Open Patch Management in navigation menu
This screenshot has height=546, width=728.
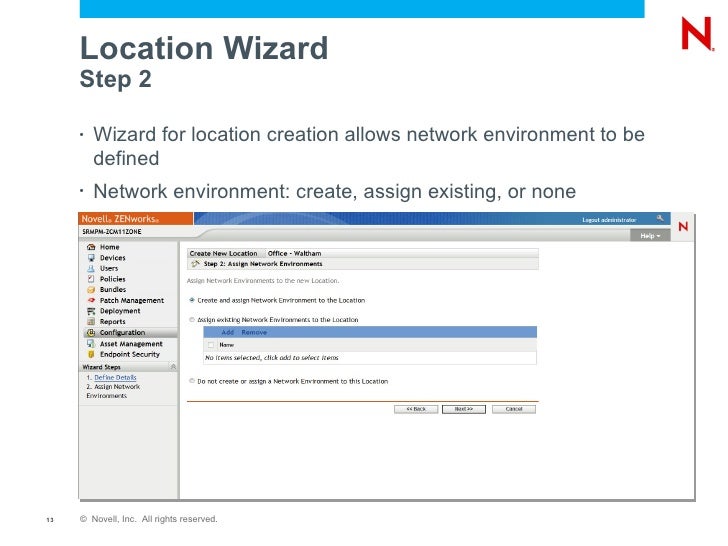[x=132, y=300]
